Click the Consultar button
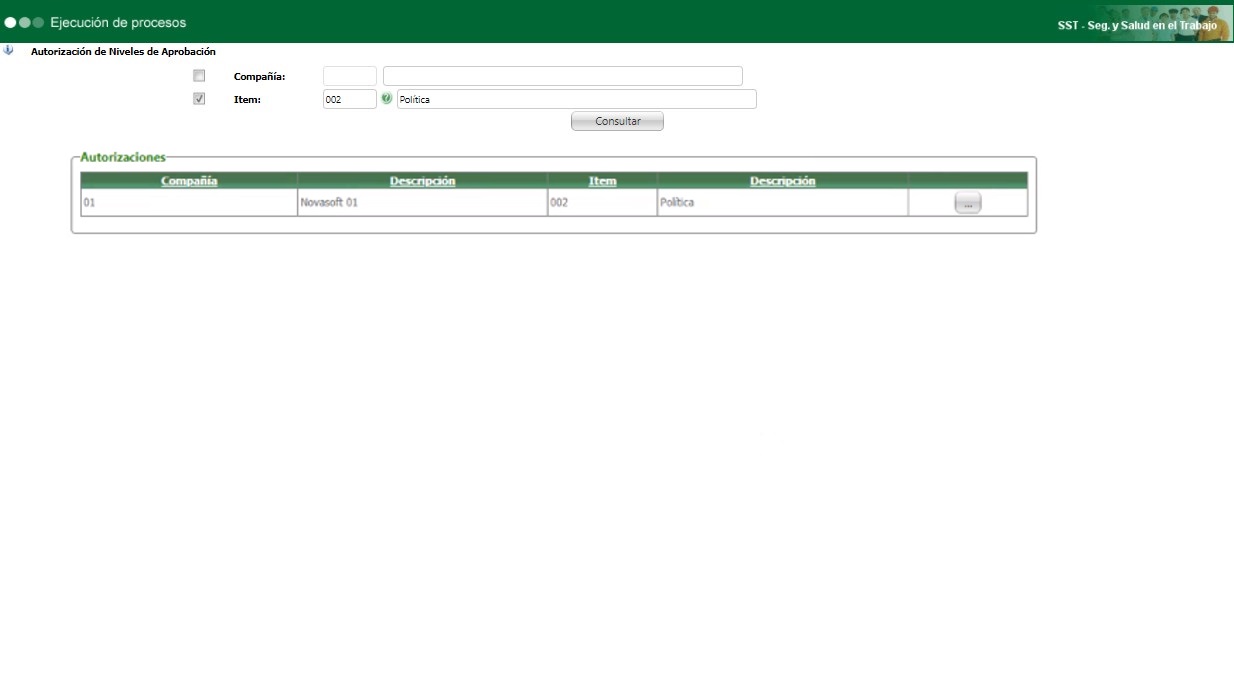The width and height of the screenshot is (1234, 698). tap(617, 121)
